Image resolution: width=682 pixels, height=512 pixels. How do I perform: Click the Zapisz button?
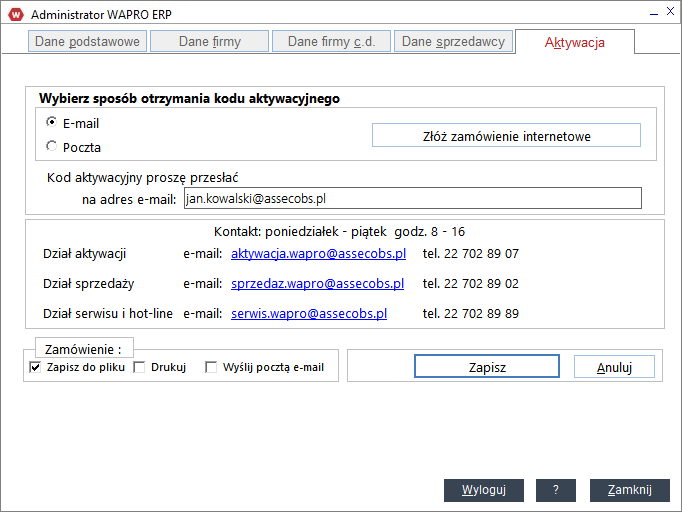487,366
